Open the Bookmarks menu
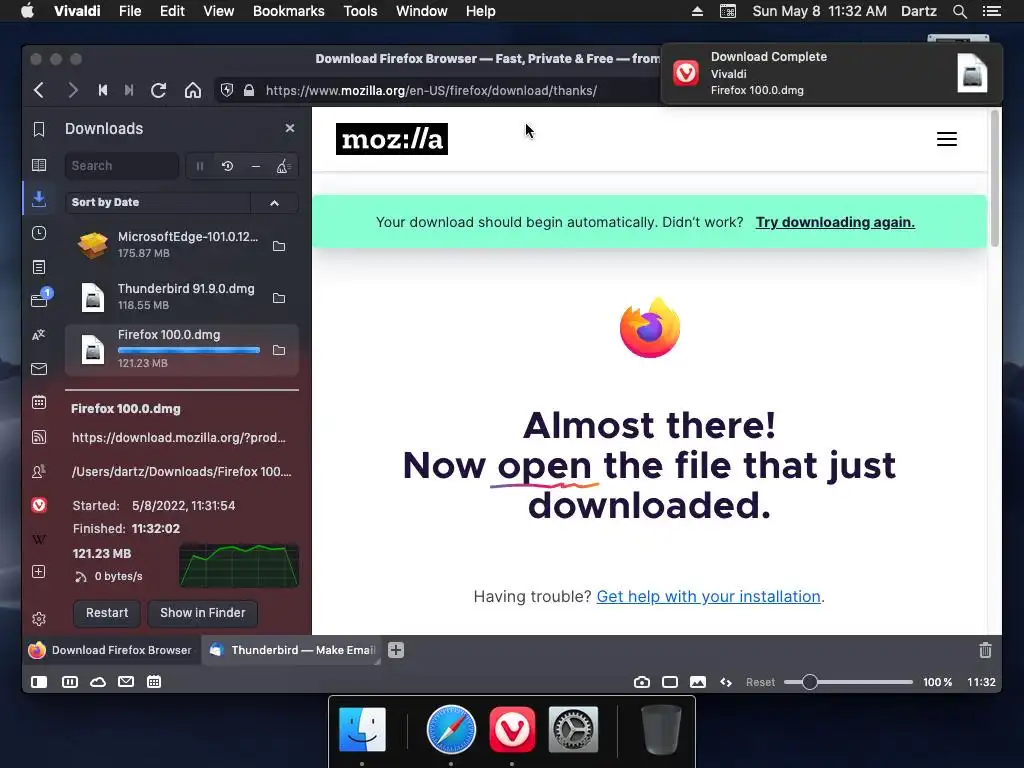 click(x=289, y=11)
